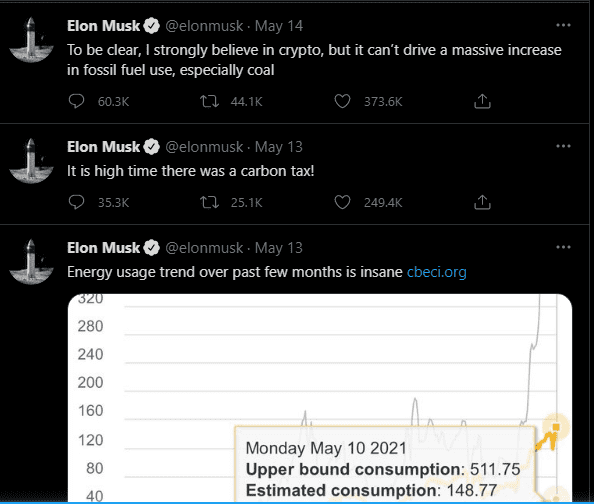Like the carbon tax tweet
The height and width of the screenshot is (504, 594).
342,202
